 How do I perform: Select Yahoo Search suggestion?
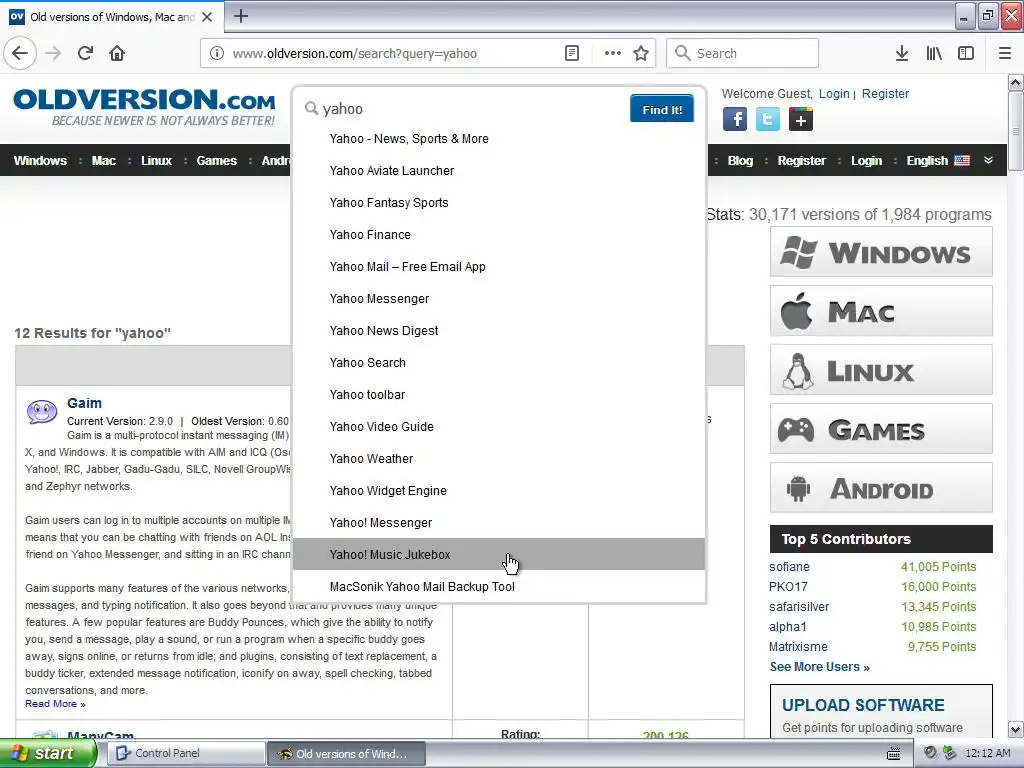coord(499,362)
